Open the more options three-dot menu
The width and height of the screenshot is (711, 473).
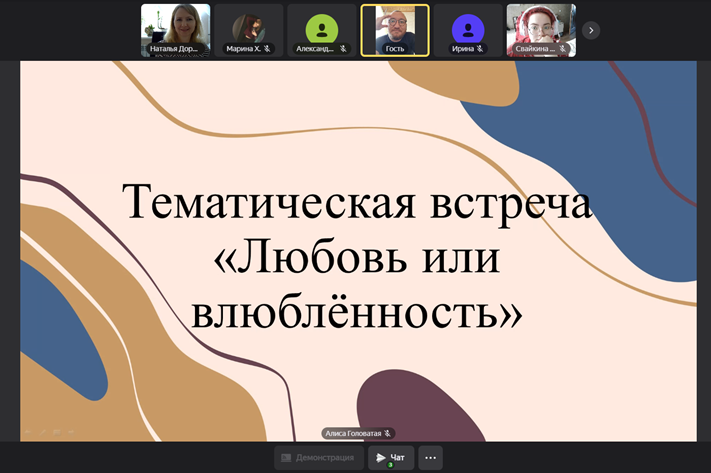(430, 458)
